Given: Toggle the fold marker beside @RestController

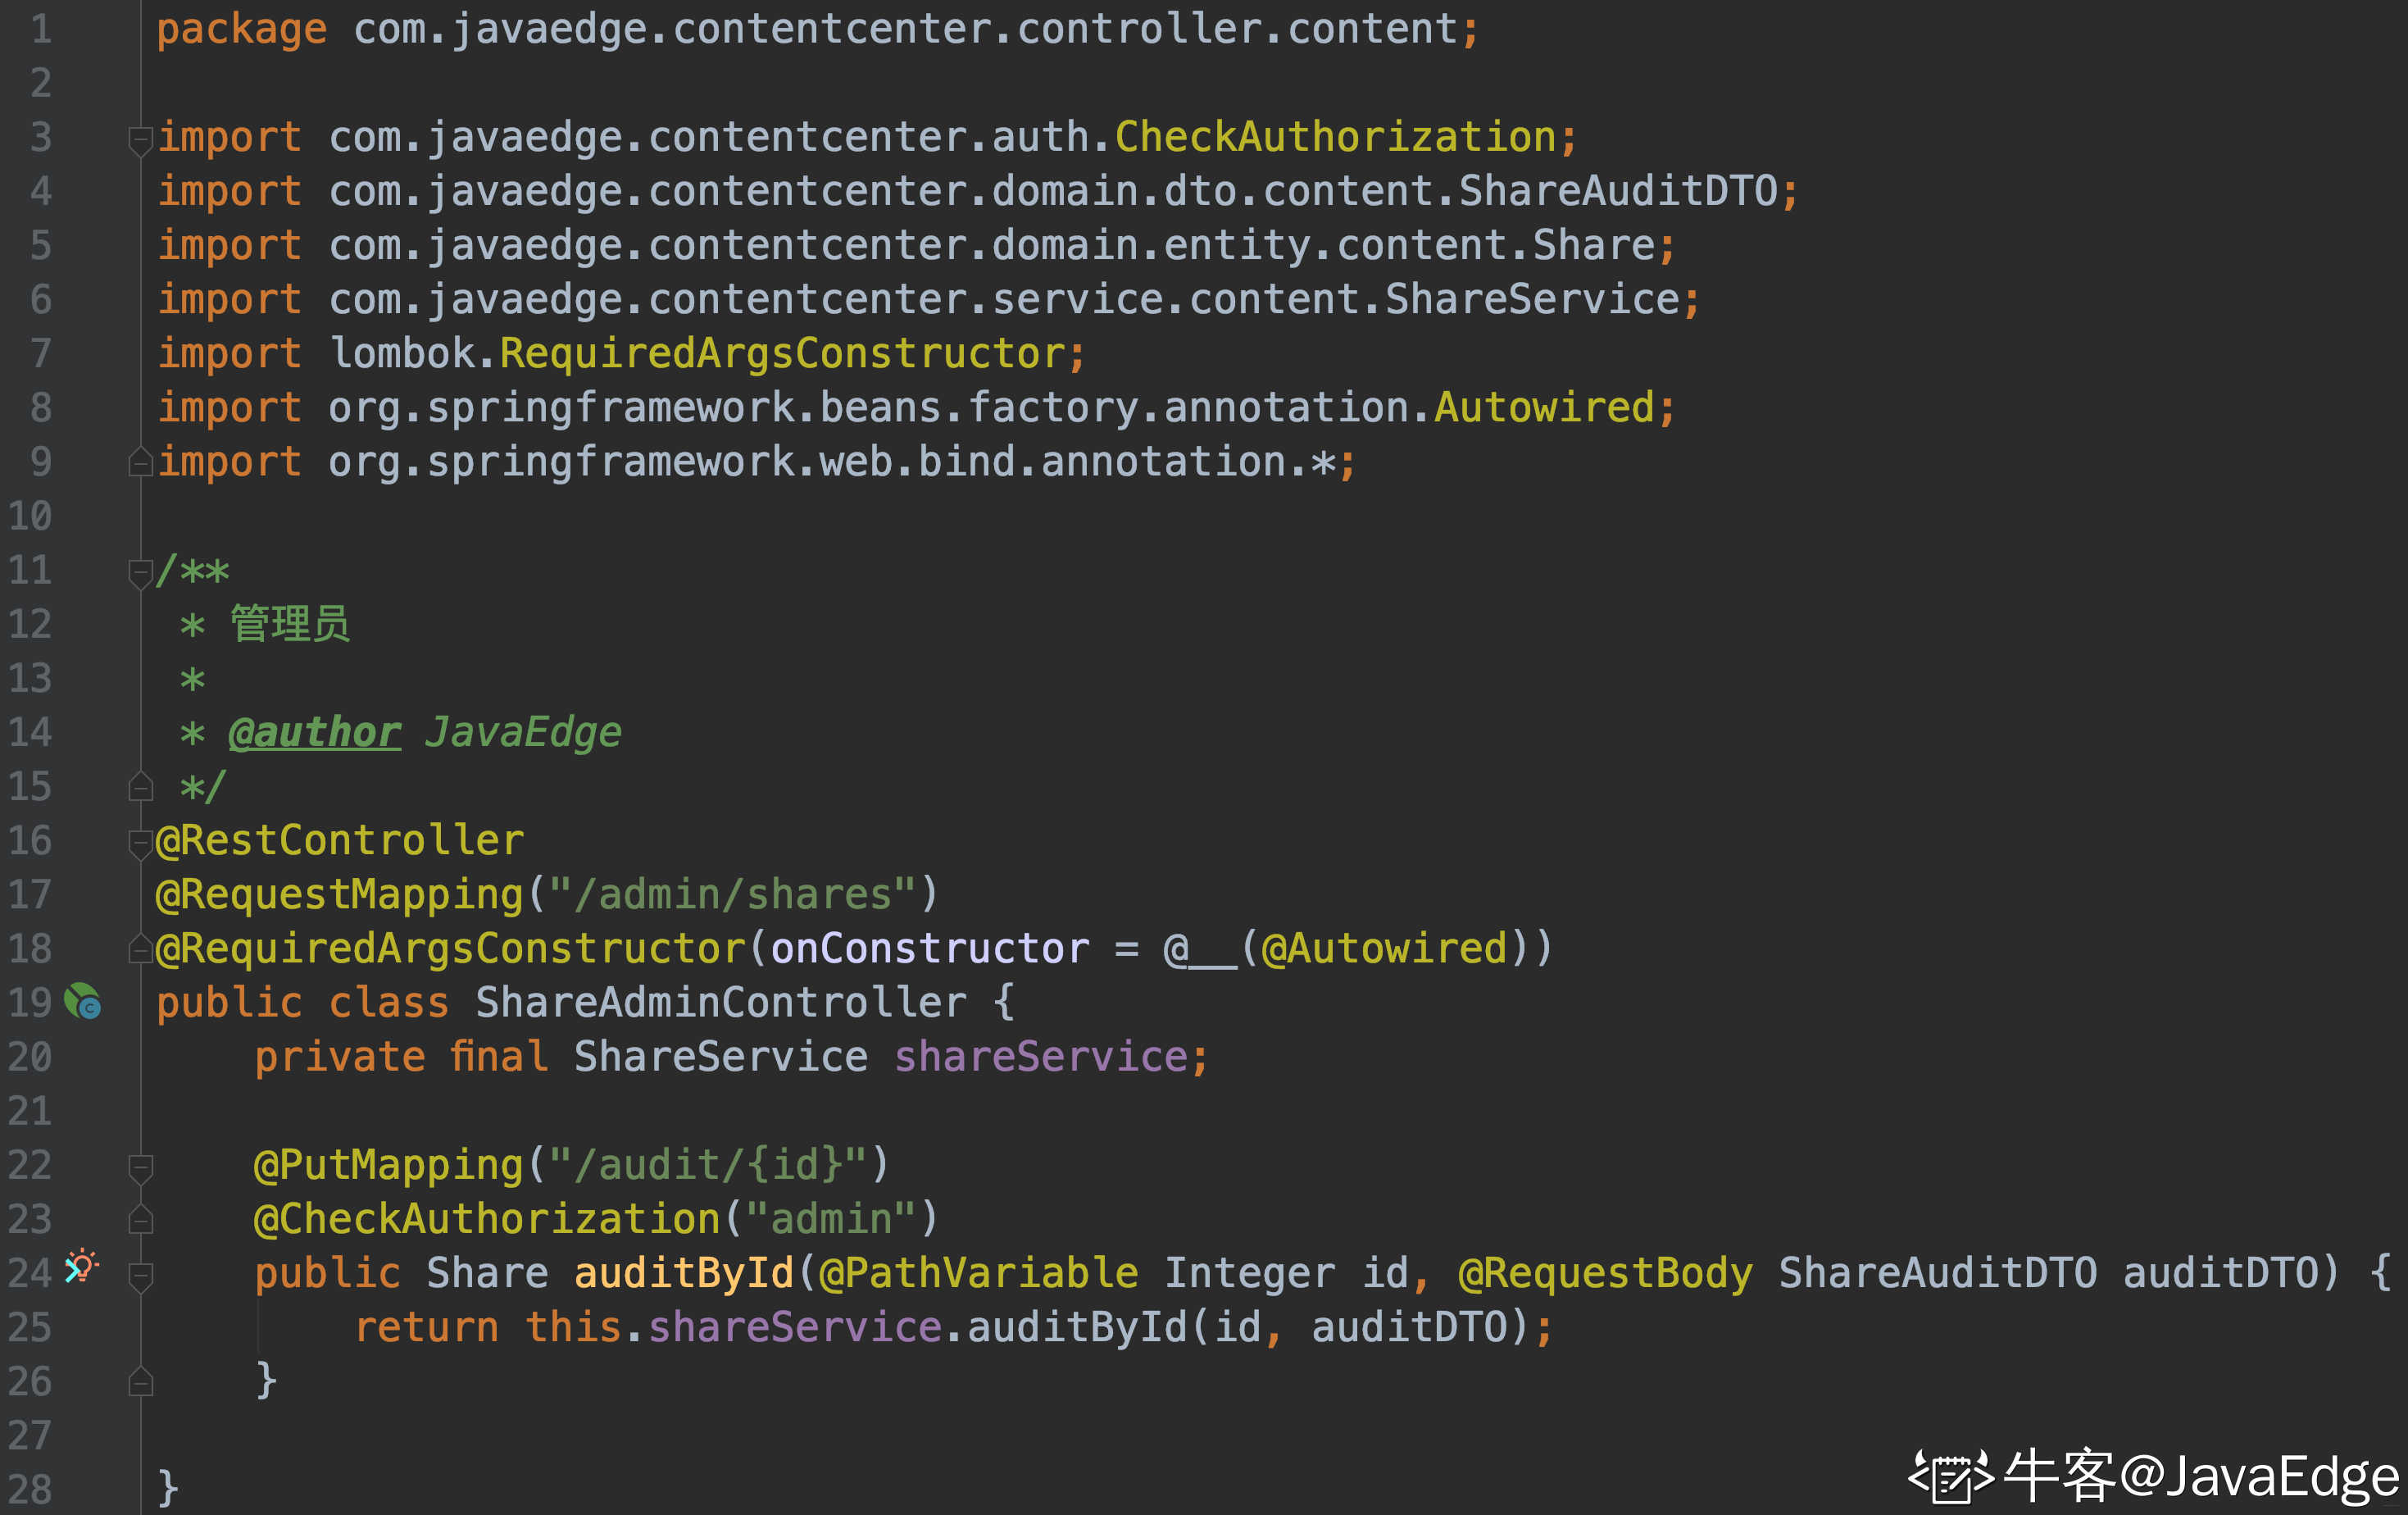Looking at the screenshot, I should click(x=140, y=843).
